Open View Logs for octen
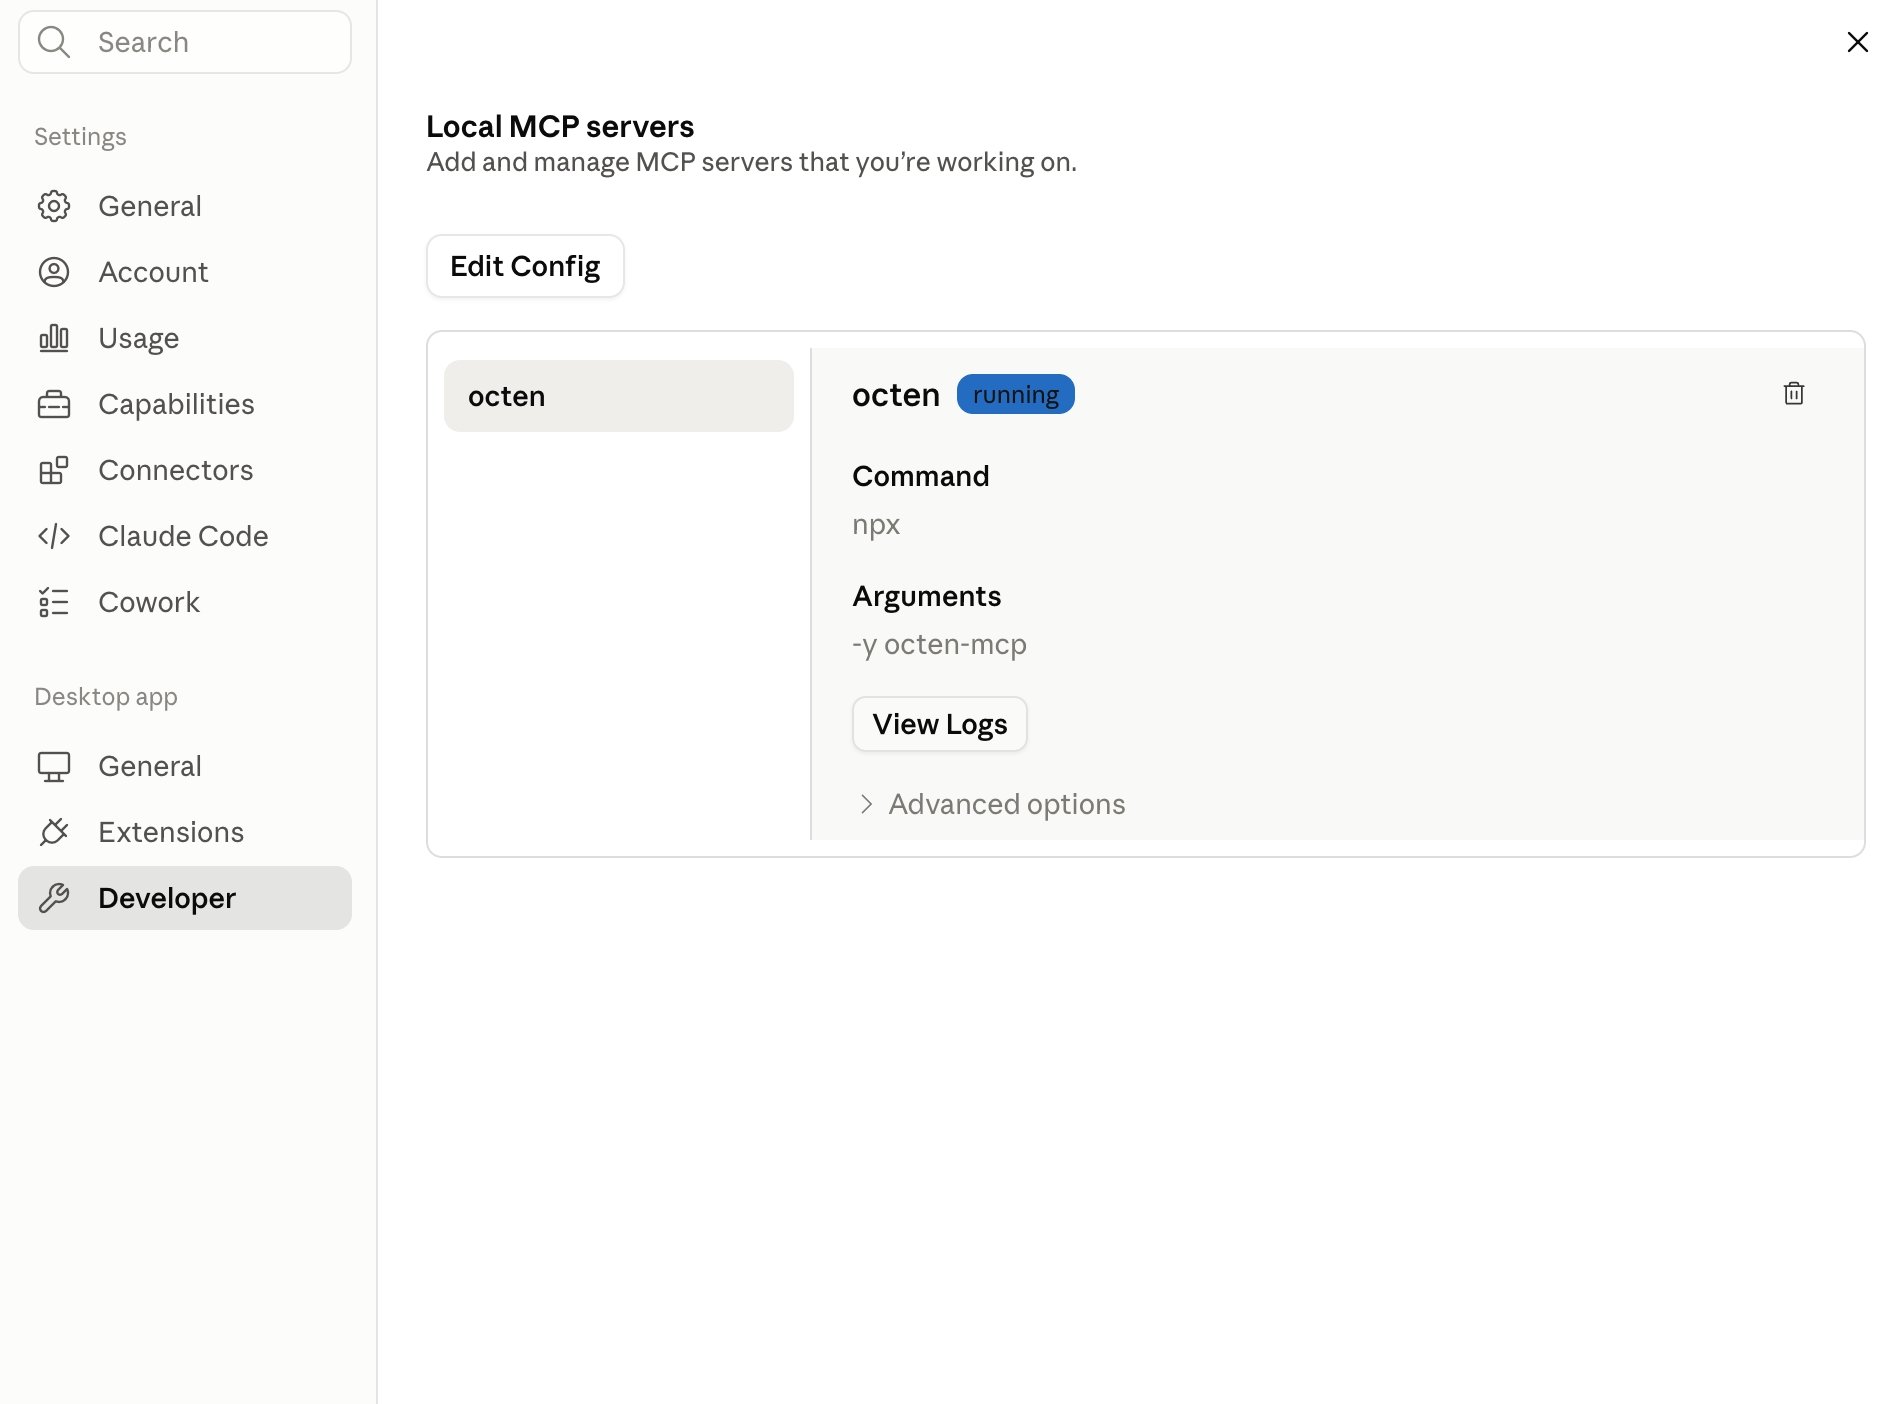Screen dimensions: 1894x1404 coord(939,724)
